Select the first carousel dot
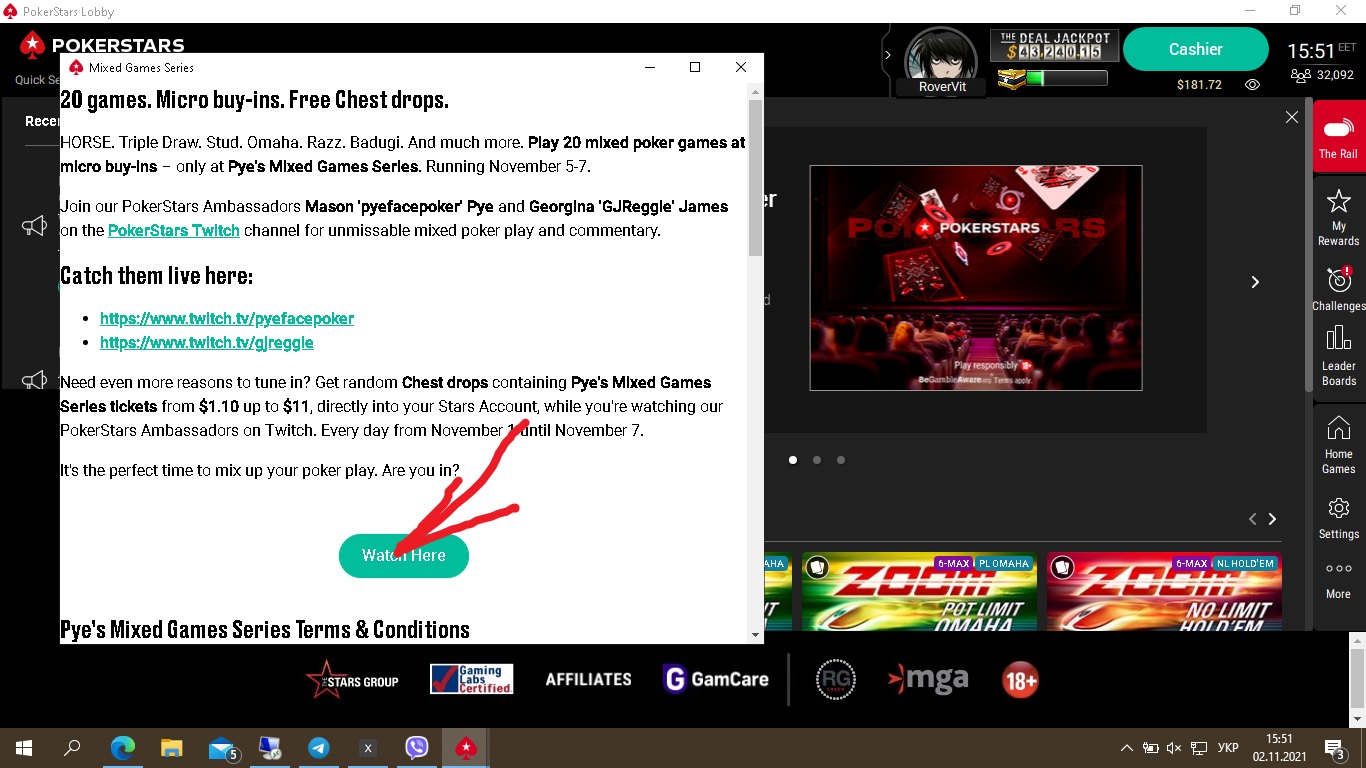This screenshot has height=768, width=1366. pyautogui.click(x=793, y=460)
